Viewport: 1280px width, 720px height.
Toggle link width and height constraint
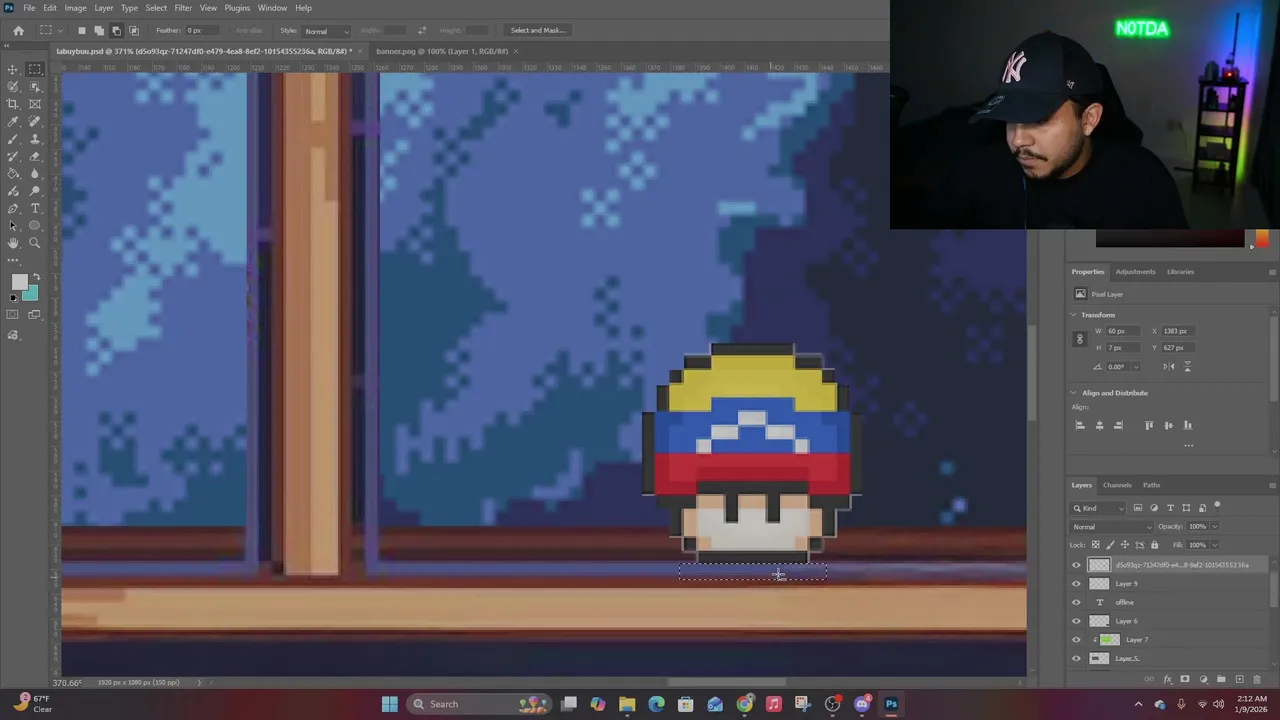(1079, 339)
